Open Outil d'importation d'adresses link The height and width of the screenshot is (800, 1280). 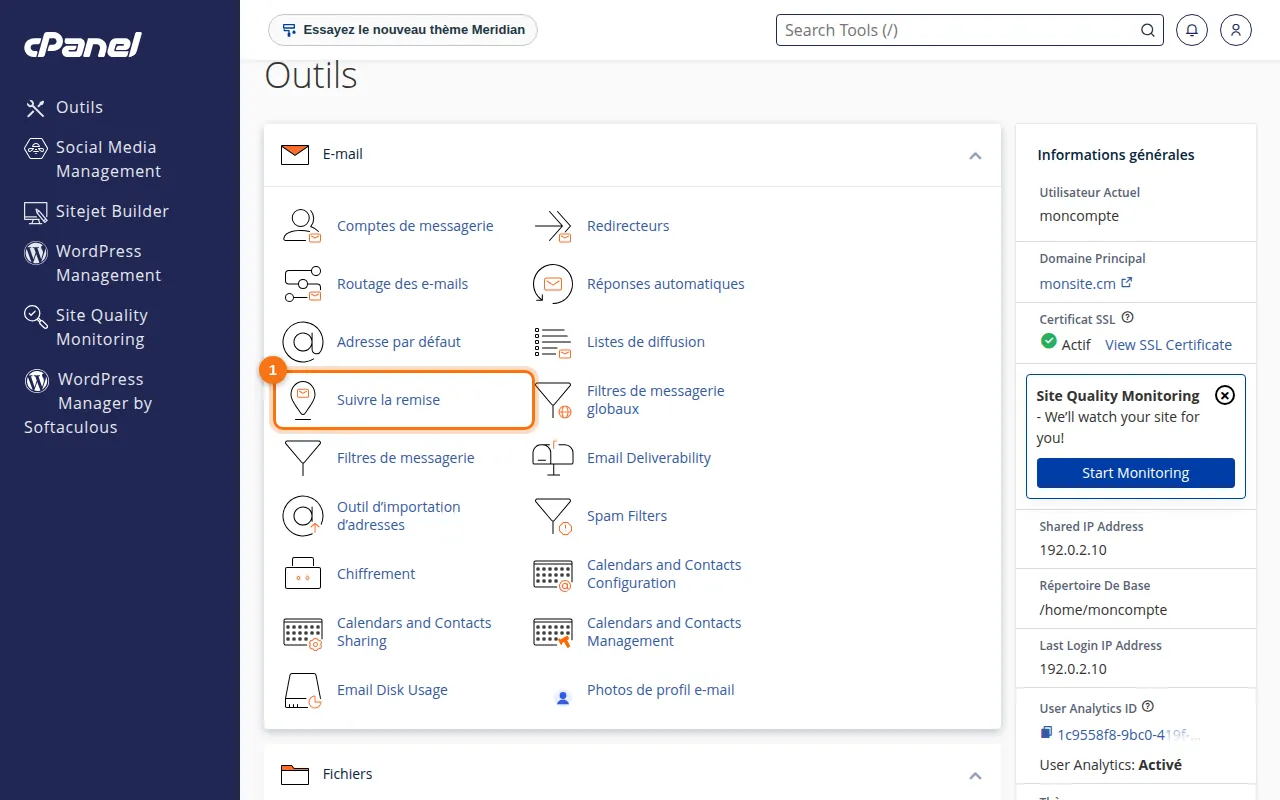tap(399, 516)
